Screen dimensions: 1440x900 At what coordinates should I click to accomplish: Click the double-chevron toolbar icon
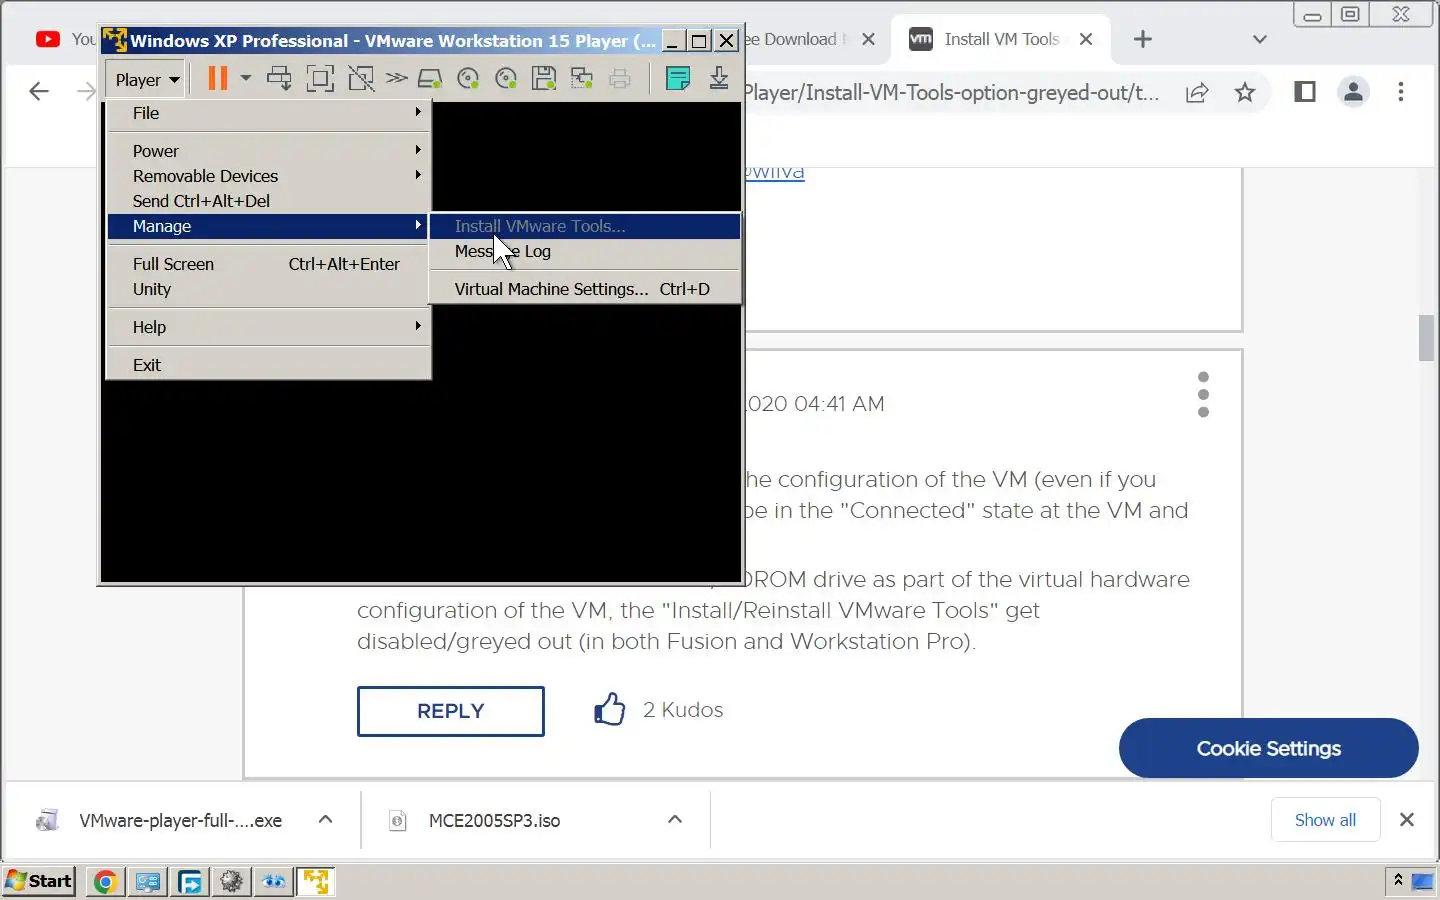point(397,78)
